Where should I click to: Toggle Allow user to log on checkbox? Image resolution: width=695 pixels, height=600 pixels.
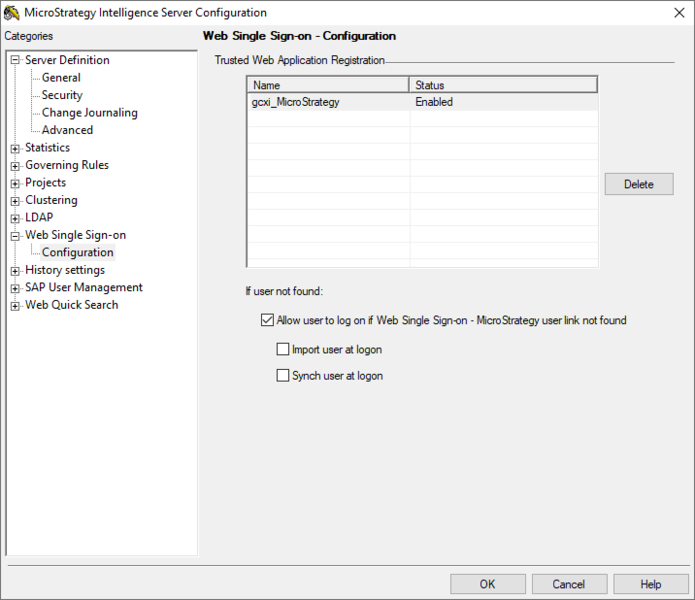pos(267,321)
